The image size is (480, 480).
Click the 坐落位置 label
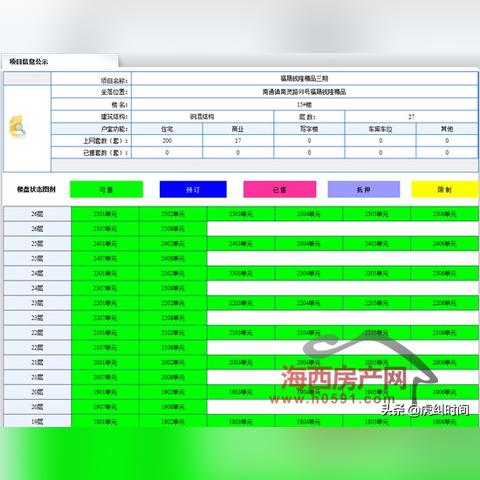coord(114,92)
